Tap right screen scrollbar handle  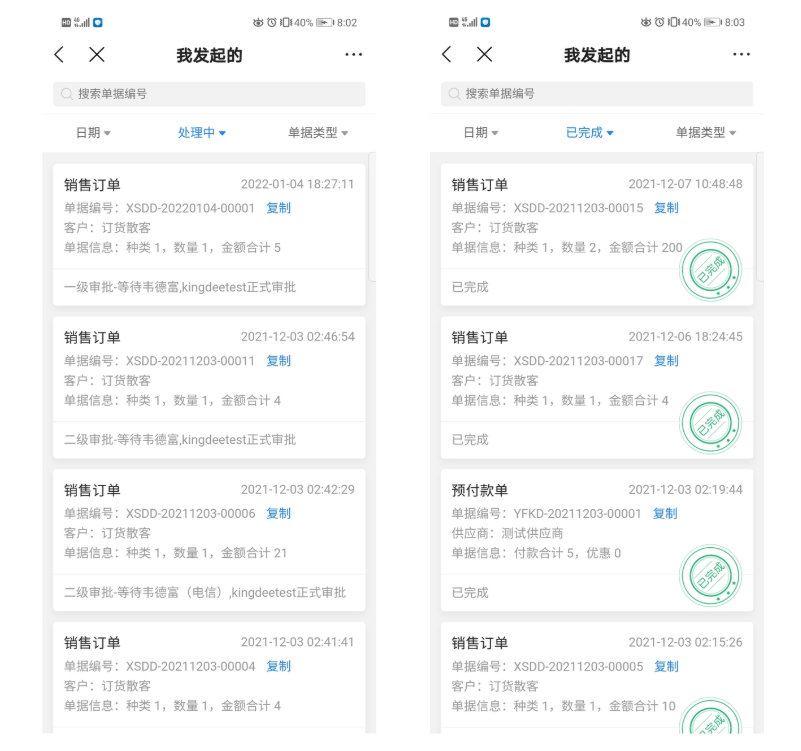(x=760, y=217)
